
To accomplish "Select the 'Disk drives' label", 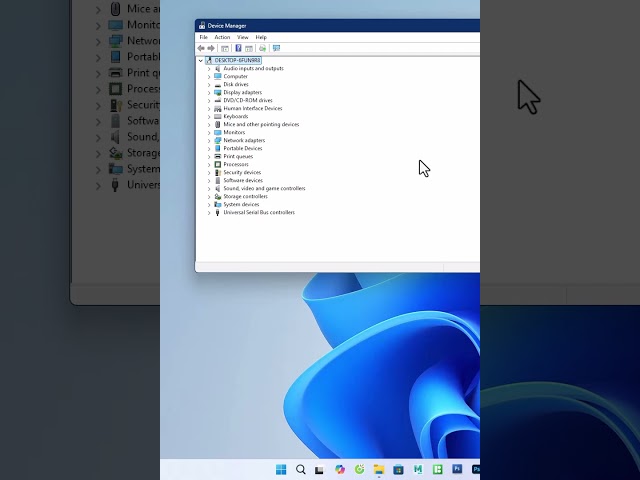I will [236, 84].
